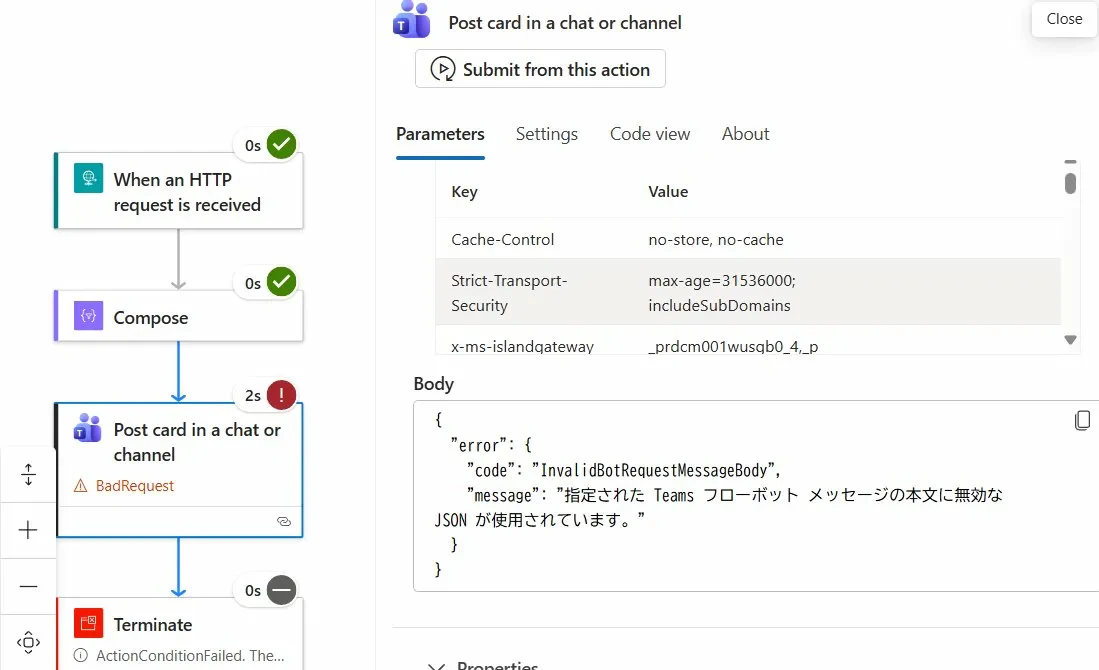Zoom out with the minus button
Viewport: 1099px width, 670px height.
[x=28, y=586]
